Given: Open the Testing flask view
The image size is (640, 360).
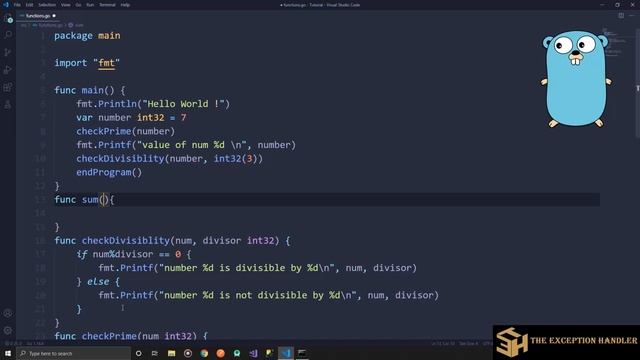Looking at the screenshot, I should 8,105.
